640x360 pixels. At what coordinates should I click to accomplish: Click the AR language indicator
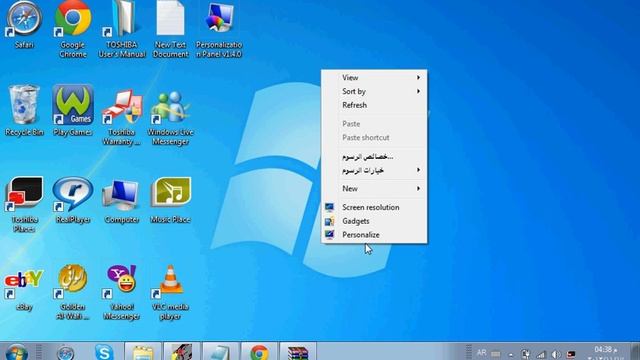[x=482, y=353]
